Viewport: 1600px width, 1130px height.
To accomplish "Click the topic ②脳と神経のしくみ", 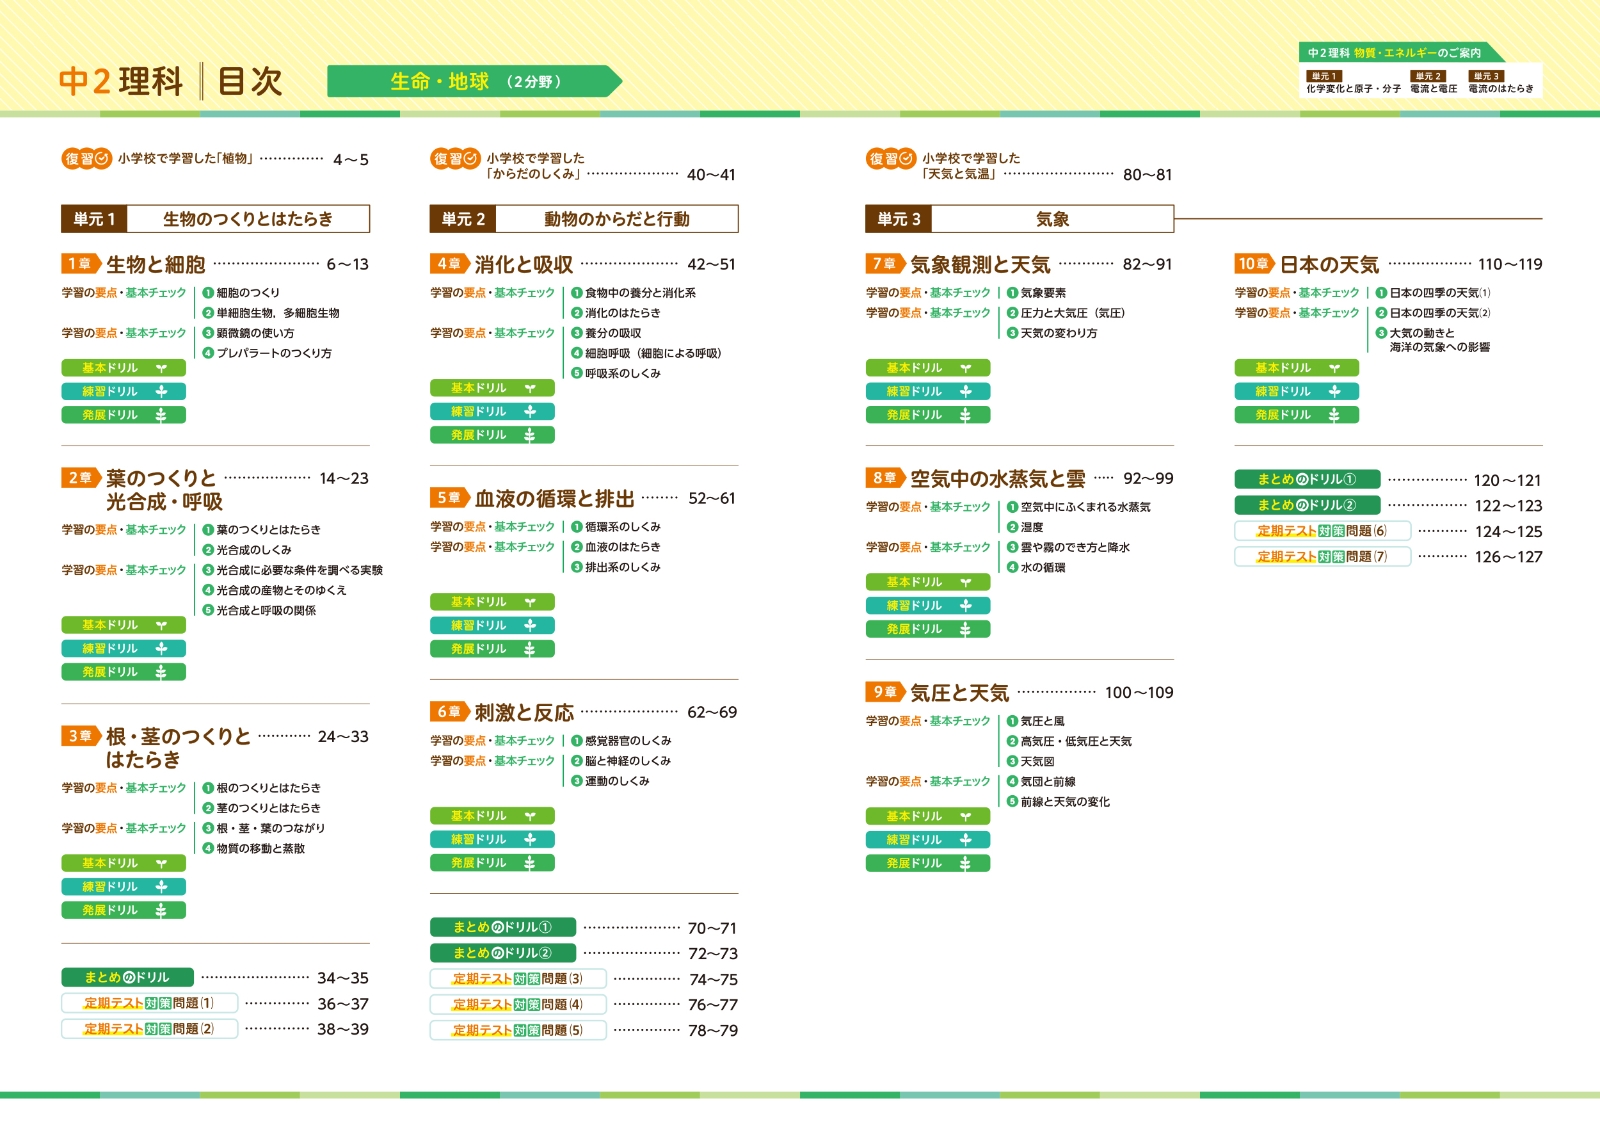I will [x=621, y=761].
